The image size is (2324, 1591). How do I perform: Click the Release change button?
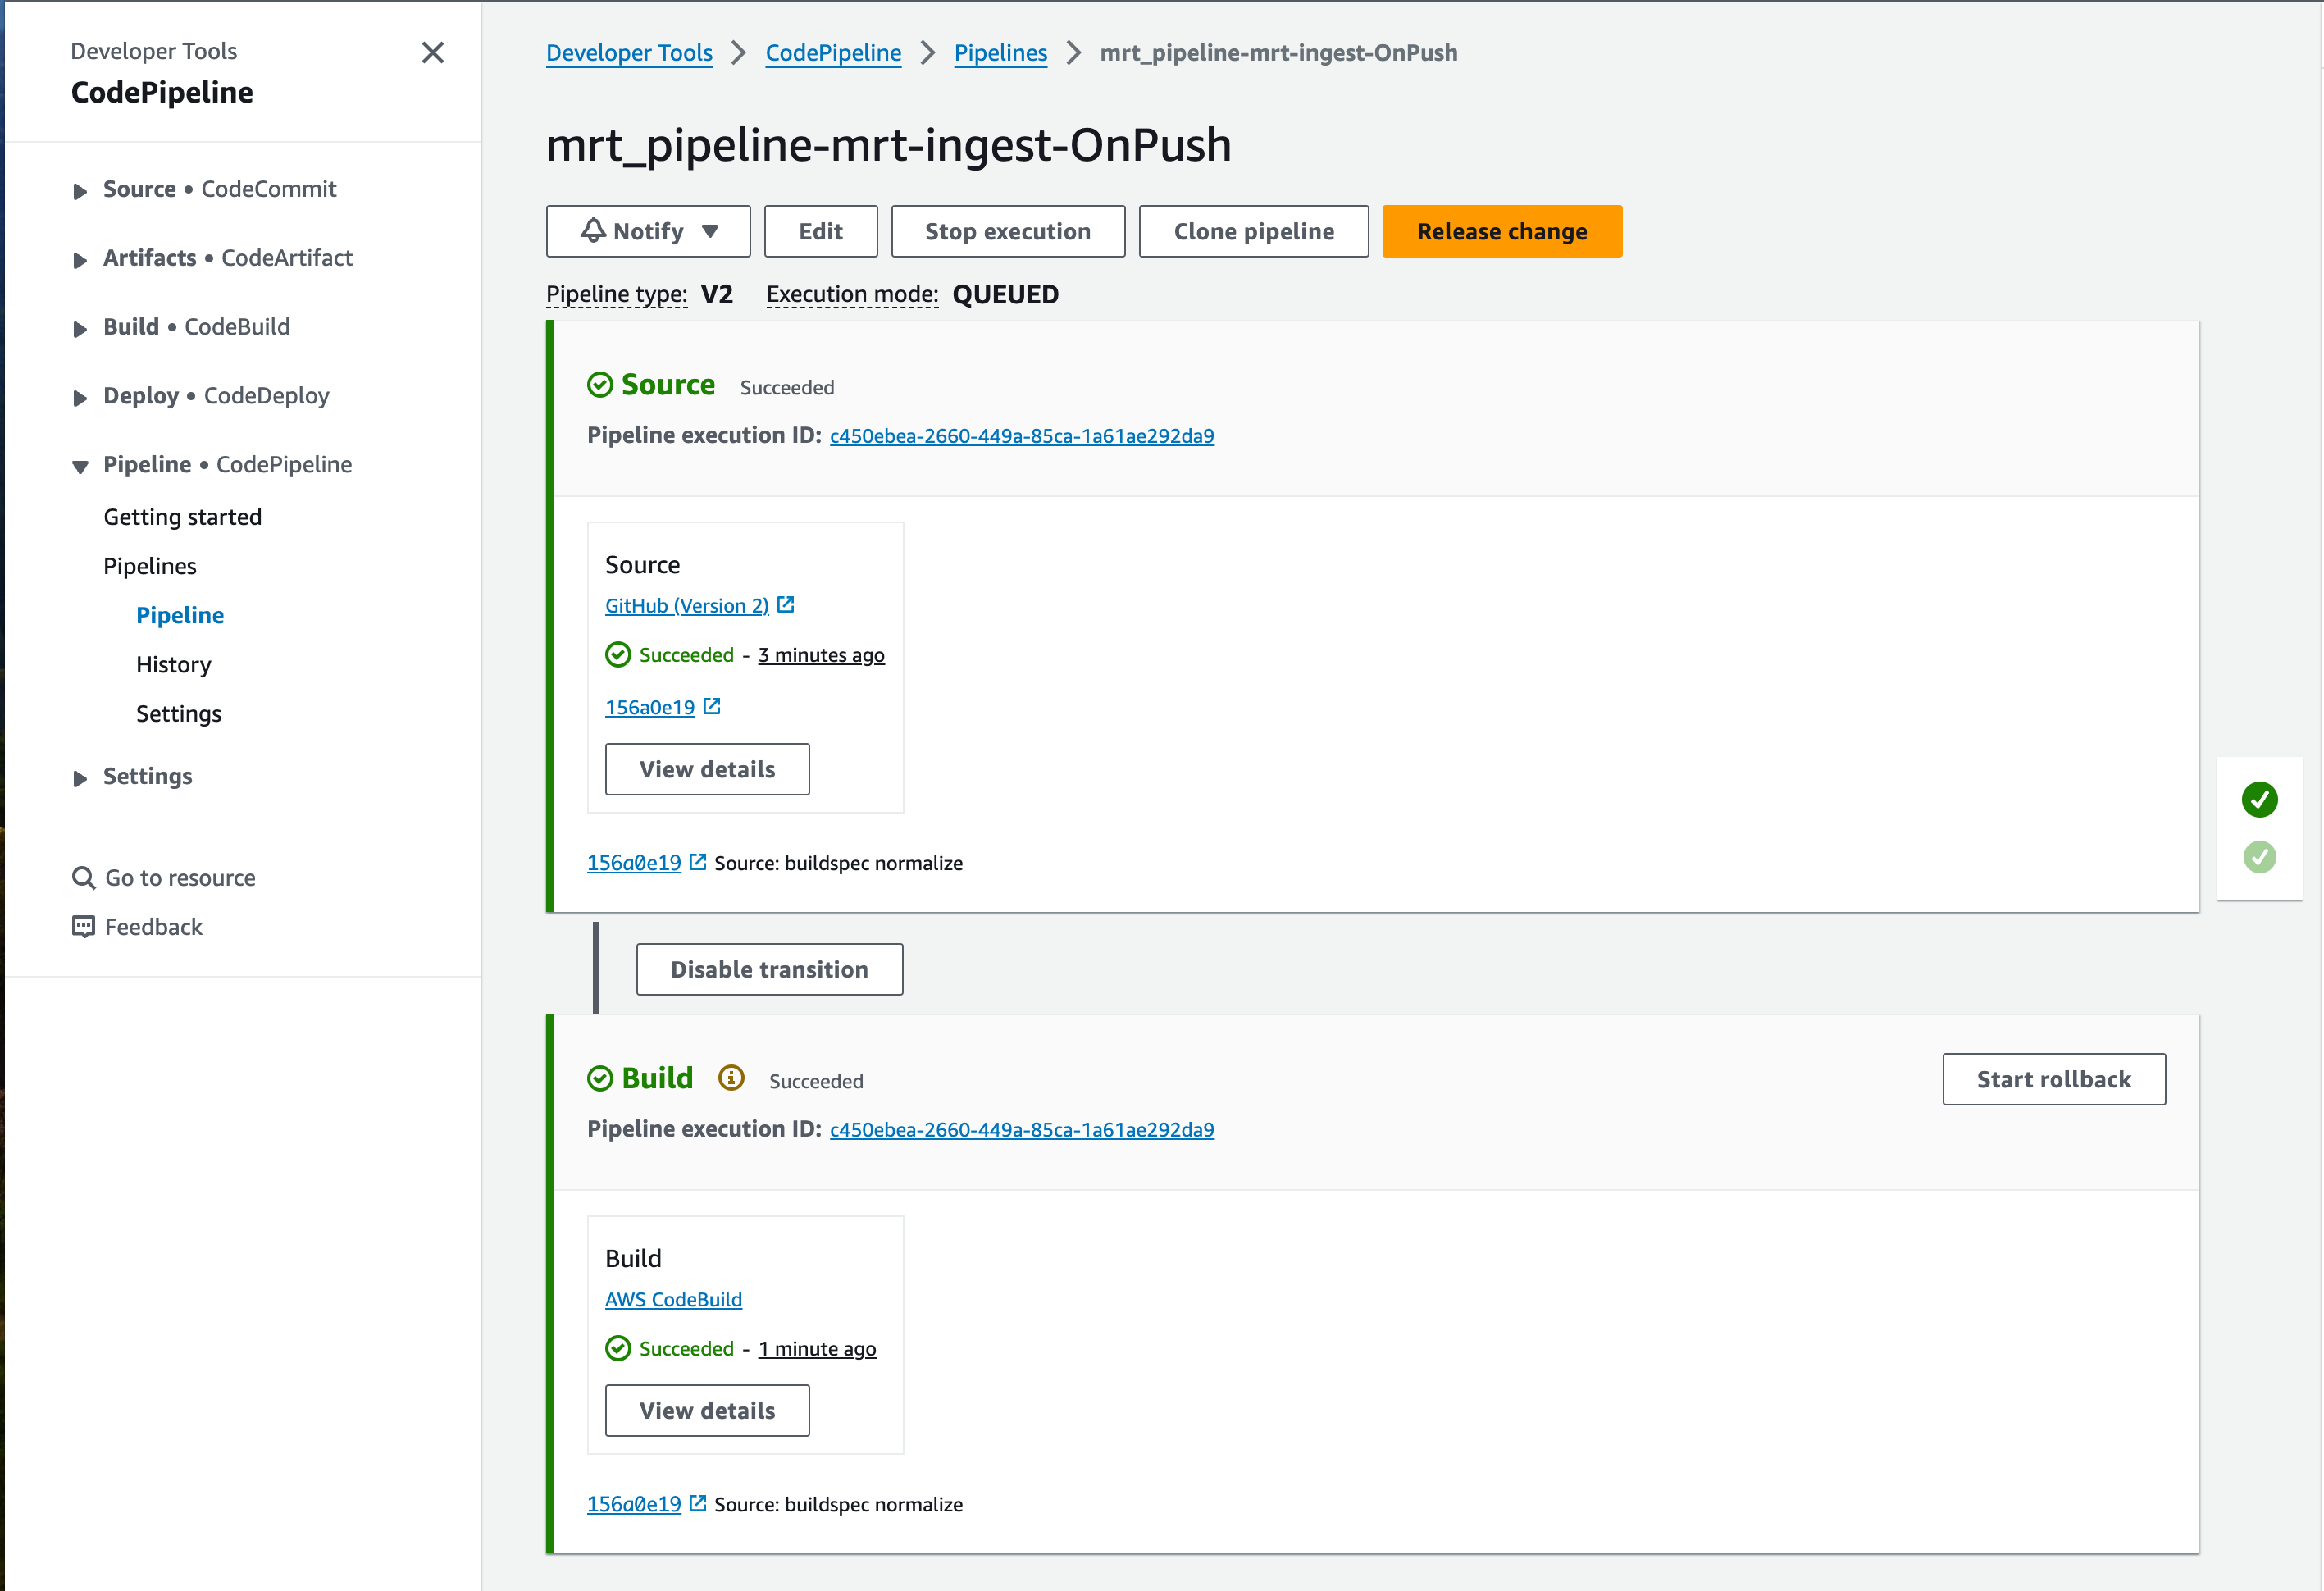tap(1502, 231)
